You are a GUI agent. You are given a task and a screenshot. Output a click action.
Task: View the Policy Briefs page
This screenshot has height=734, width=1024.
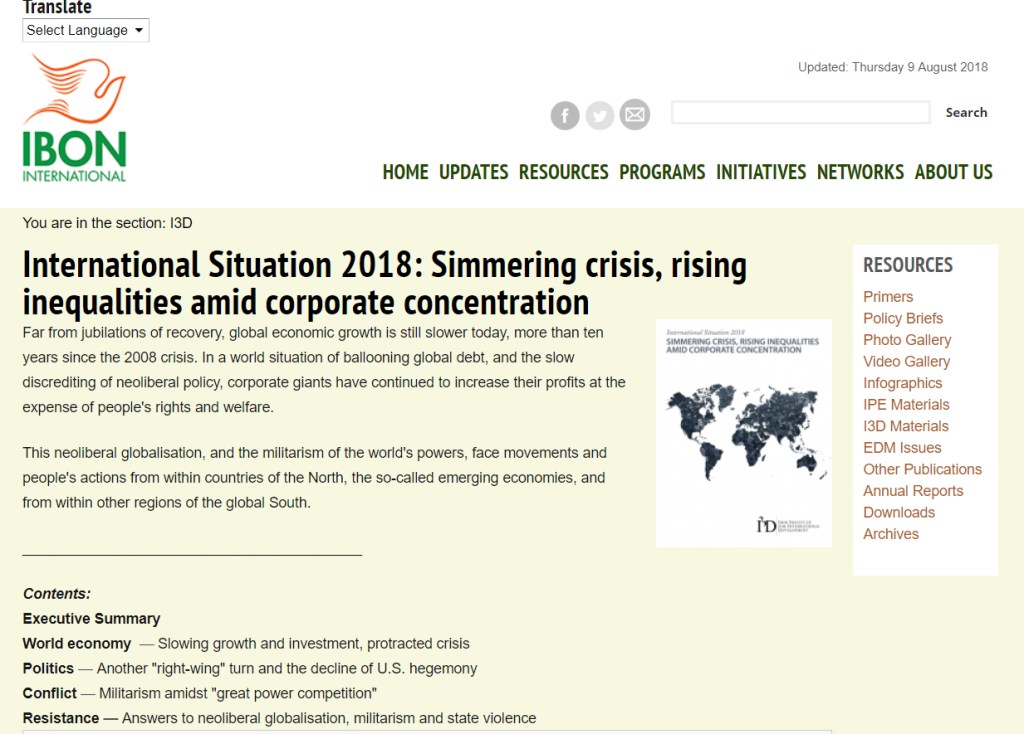tap(903, 318)
